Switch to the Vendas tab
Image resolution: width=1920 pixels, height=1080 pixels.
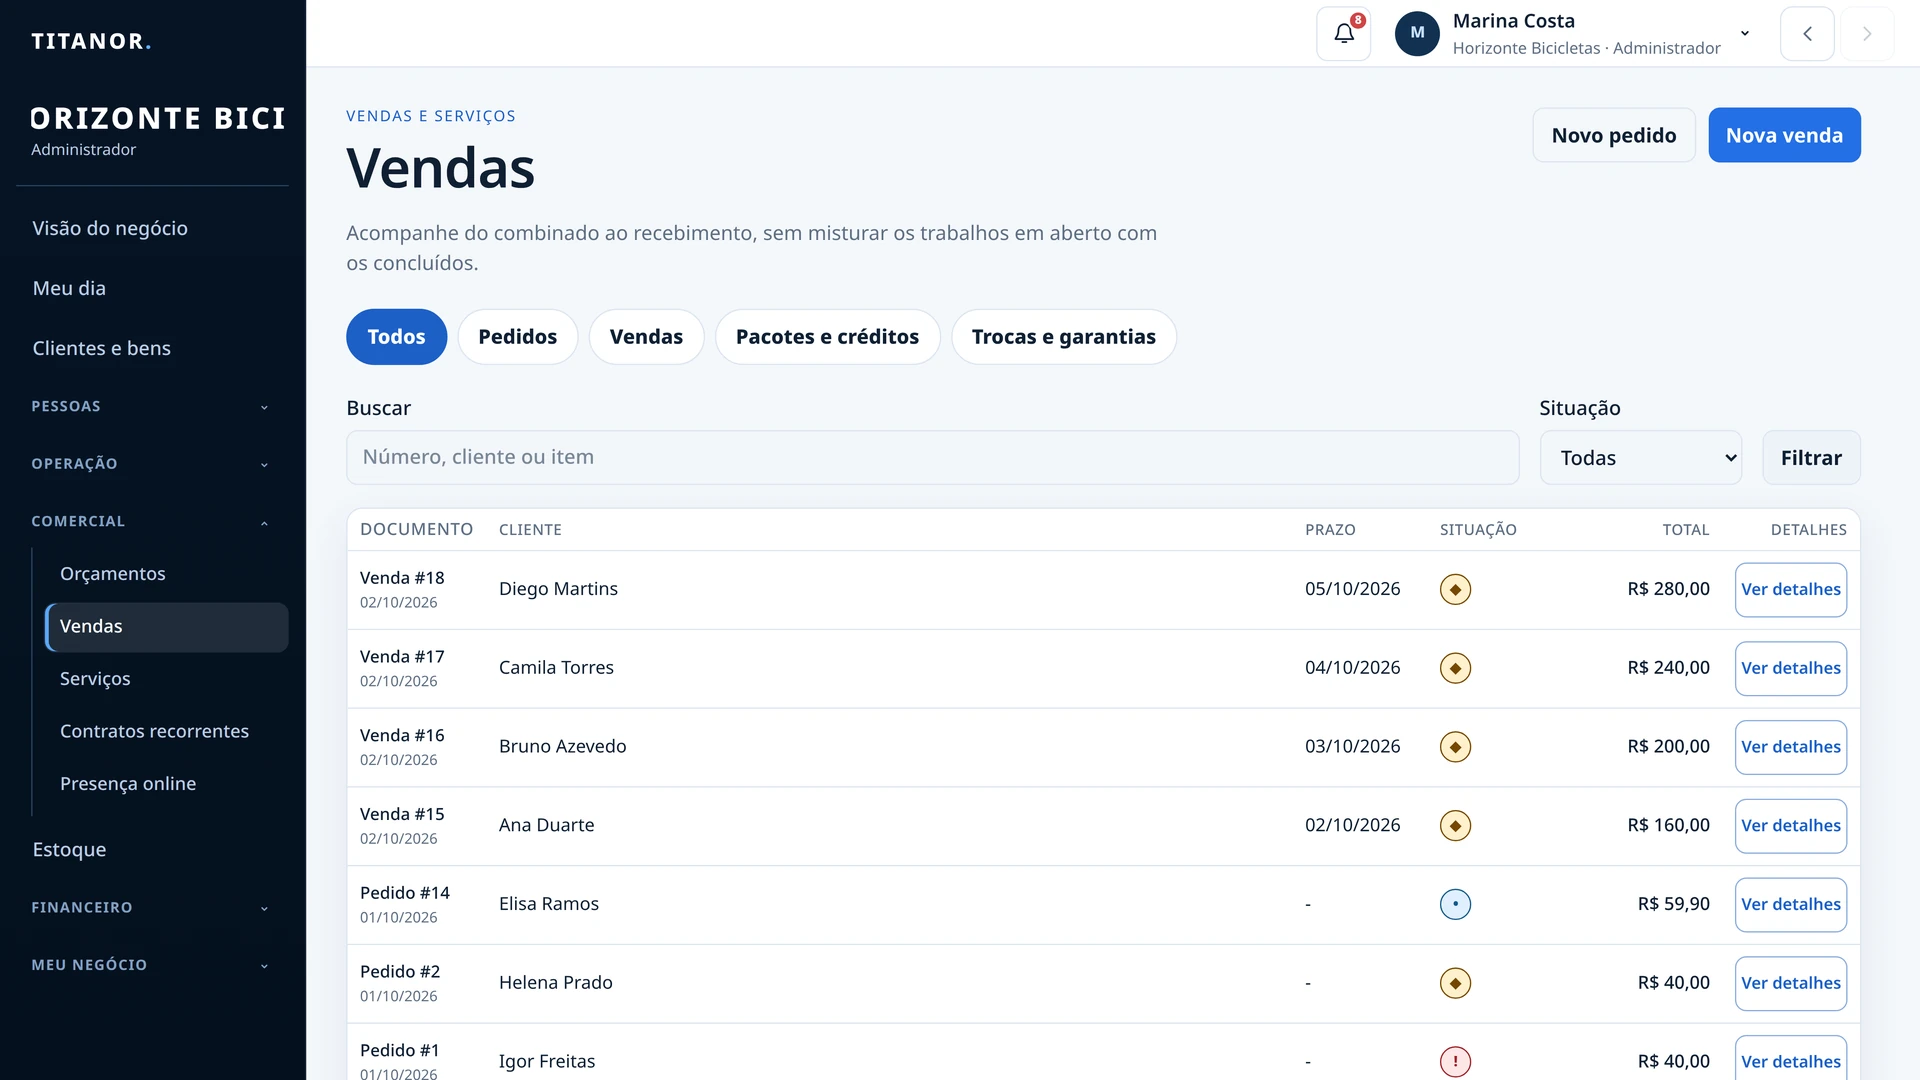(646, 337)
